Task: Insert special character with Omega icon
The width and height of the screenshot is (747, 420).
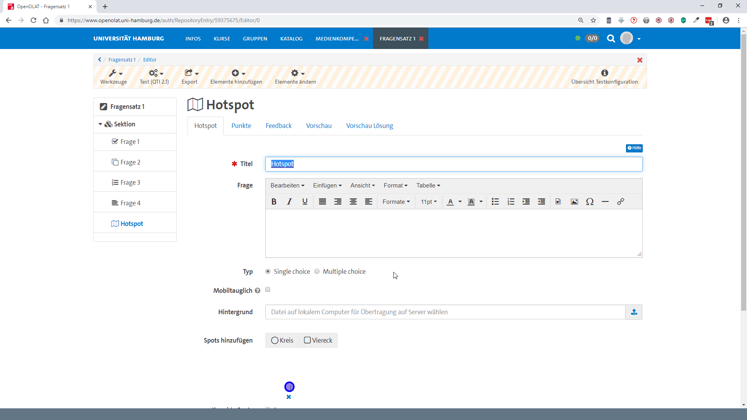Action: coord(590,202)
